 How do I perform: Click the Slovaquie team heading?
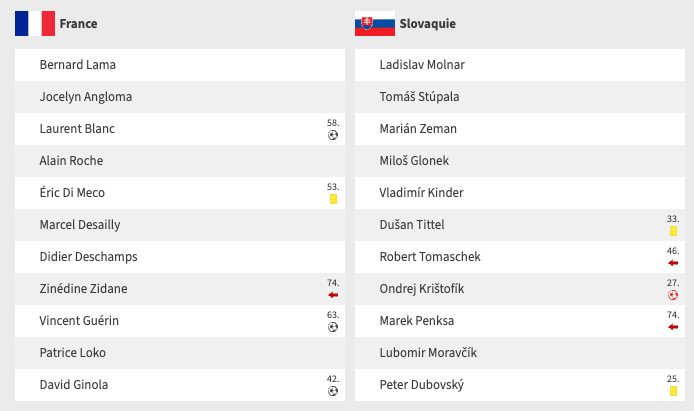(x=427, y=23)
